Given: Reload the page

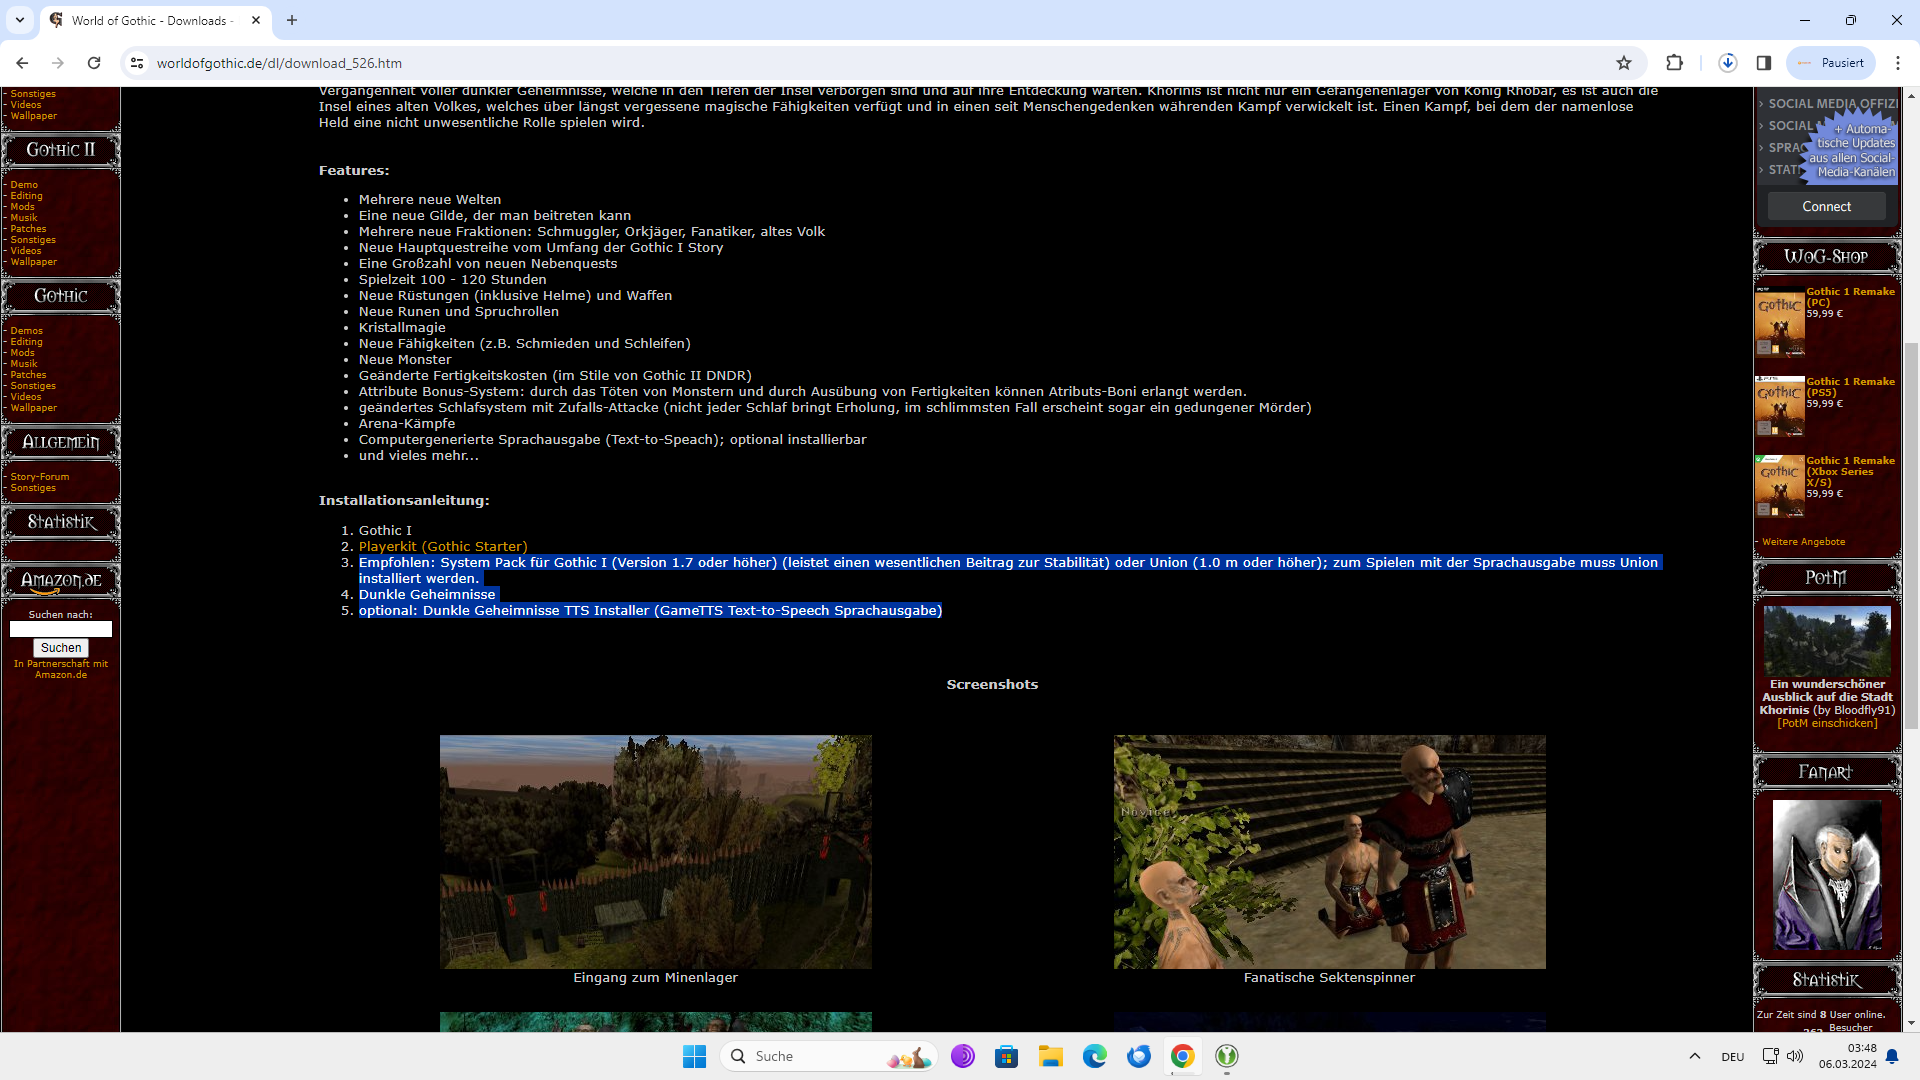Looking at the screenshot, I should 94,63.
